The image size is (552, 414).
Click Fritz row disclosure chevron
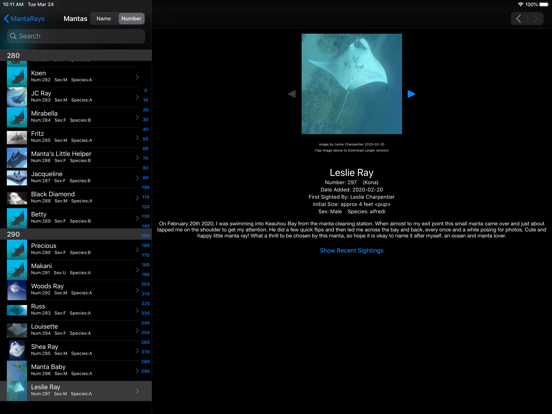137,137
